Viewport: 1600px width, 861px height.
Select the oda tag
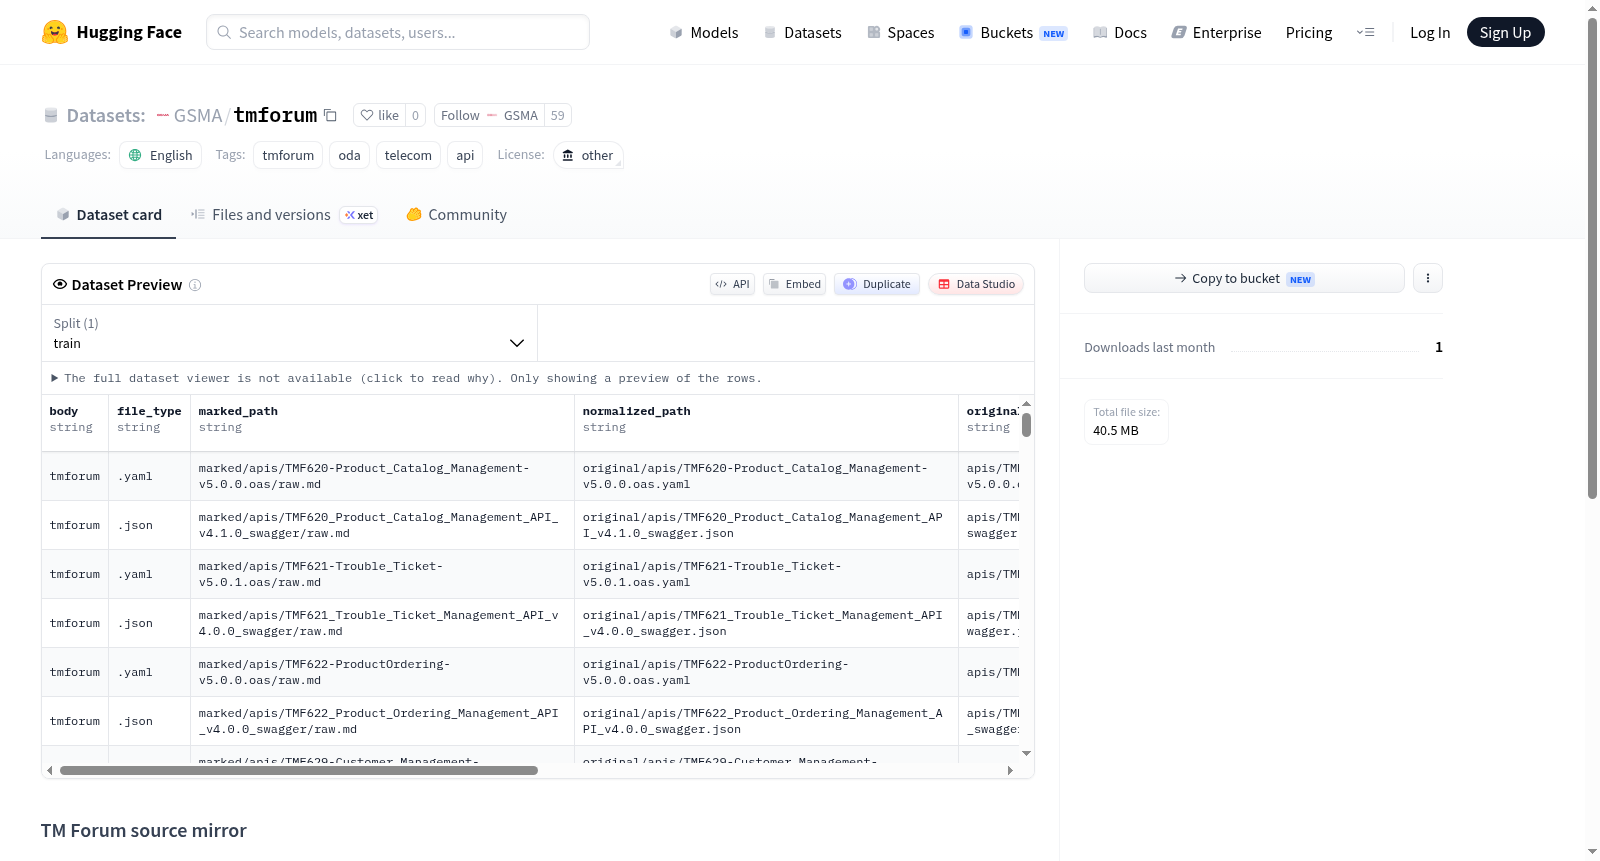(349, 155)
